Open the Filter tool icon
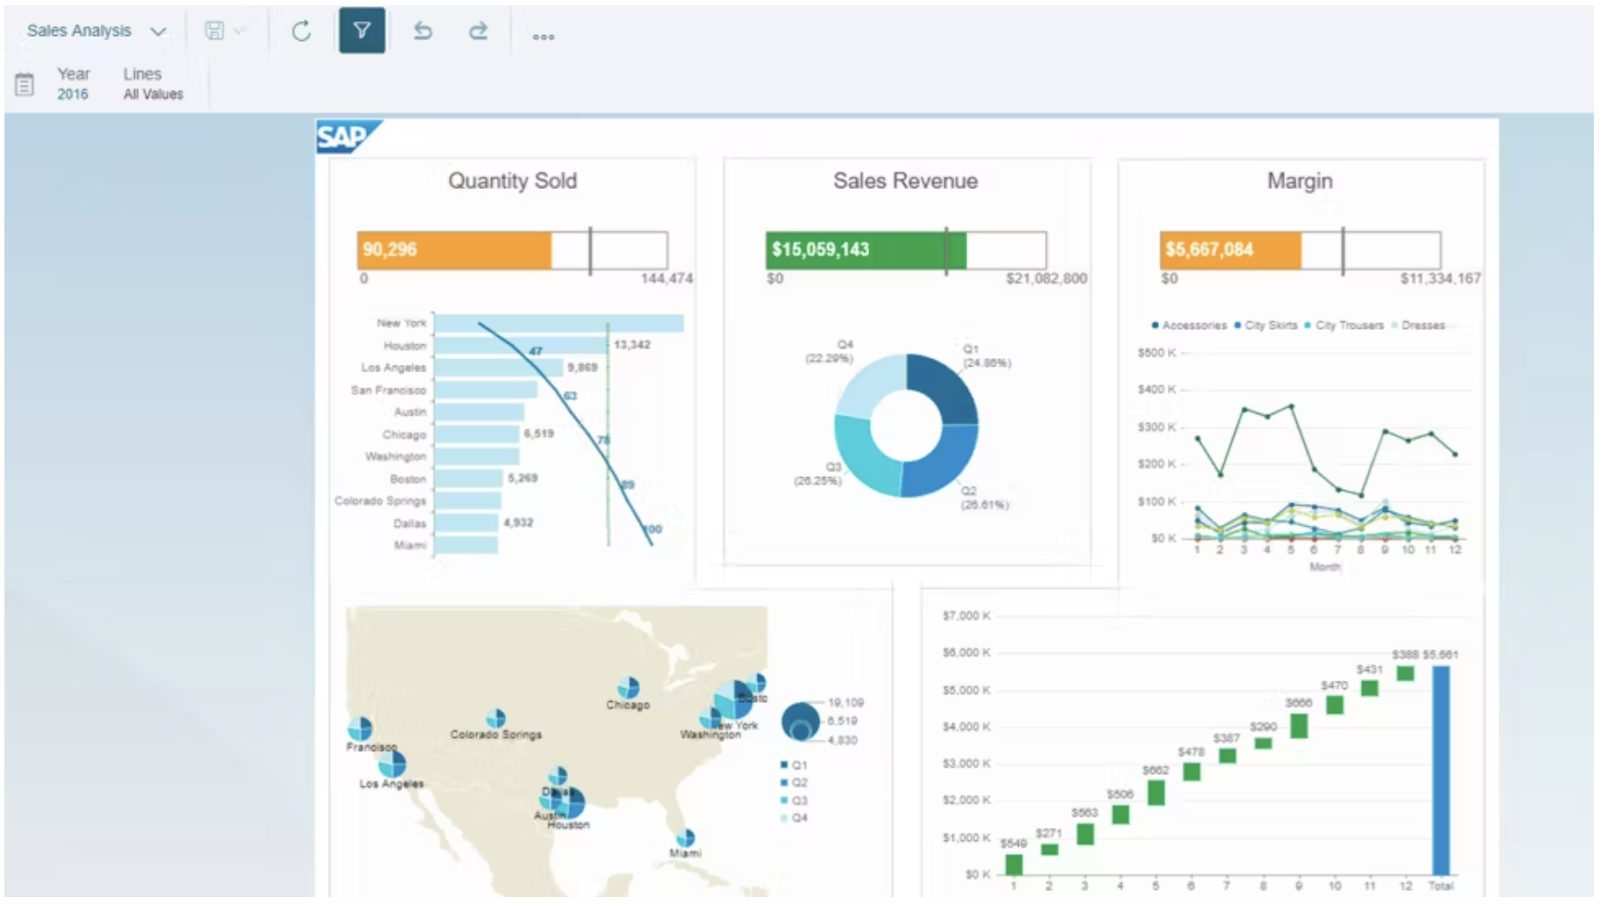The width and height of the screenshot is (1600, 905). (x=362, y=31)
